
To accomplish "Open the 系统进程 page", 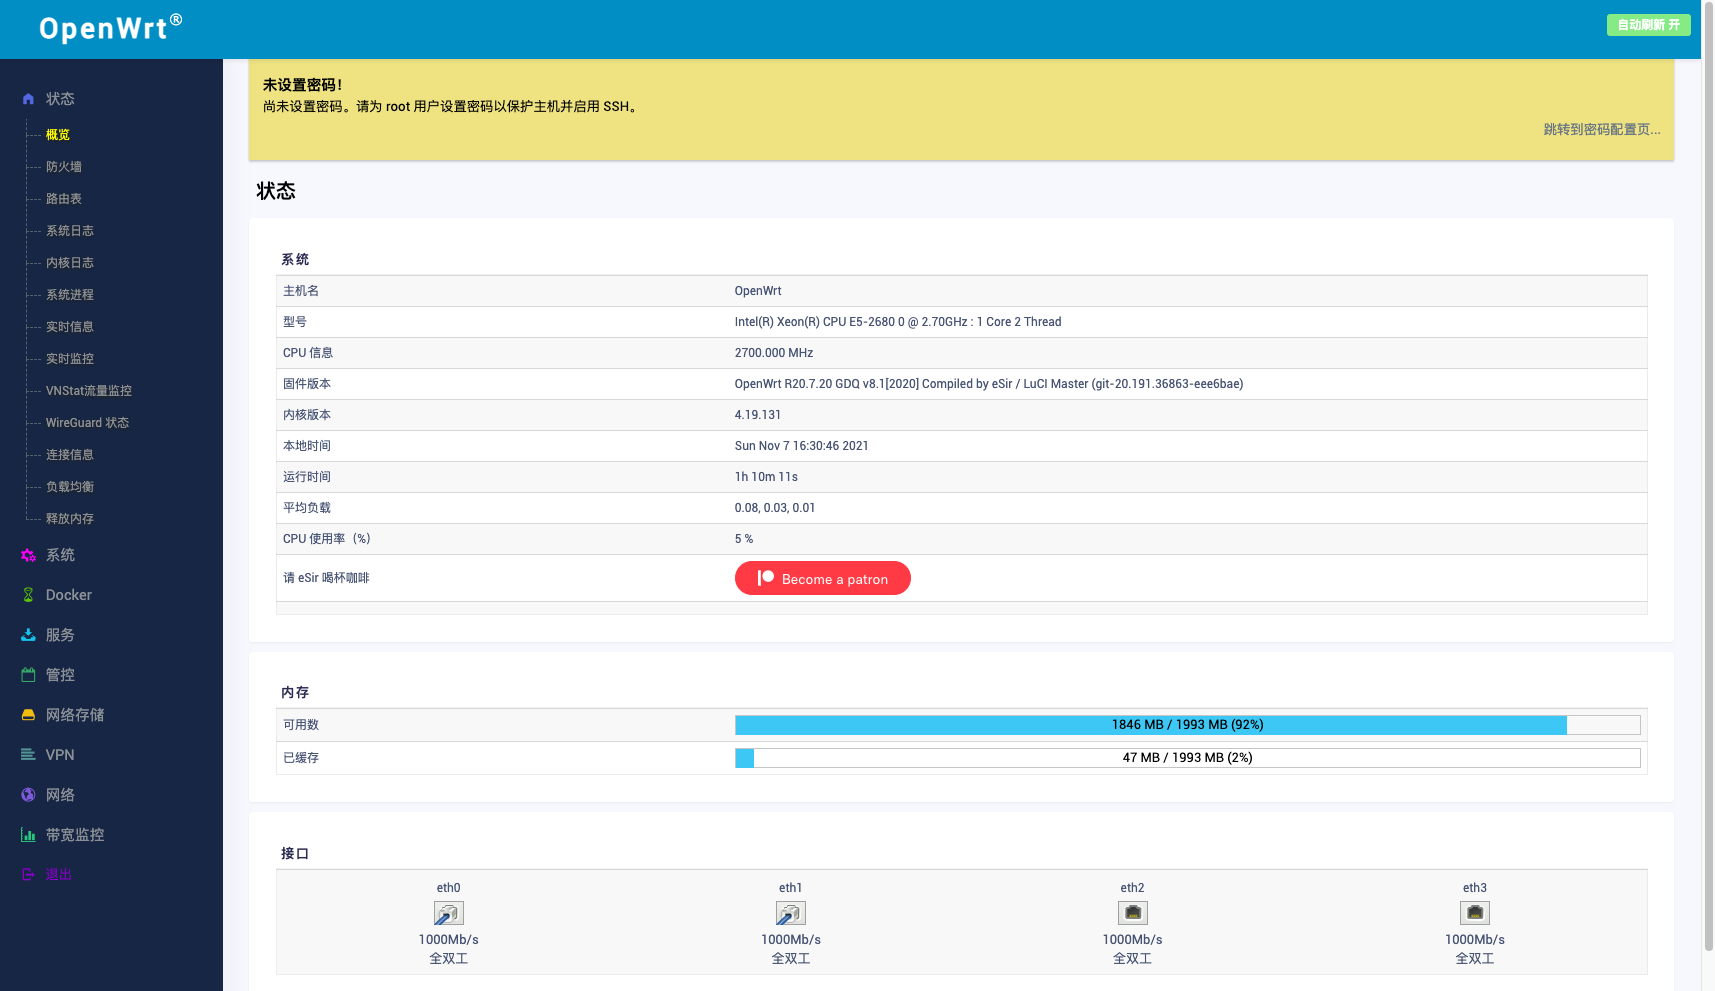I will [70, 295].
